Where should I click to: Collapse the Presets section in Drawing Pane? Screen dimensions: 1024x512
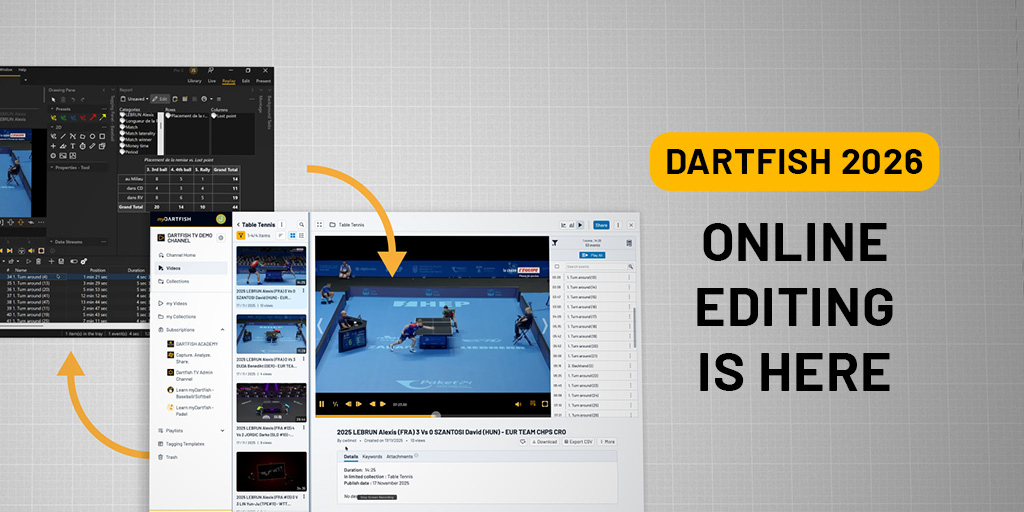pyautogui.click(x=53, y=109)
